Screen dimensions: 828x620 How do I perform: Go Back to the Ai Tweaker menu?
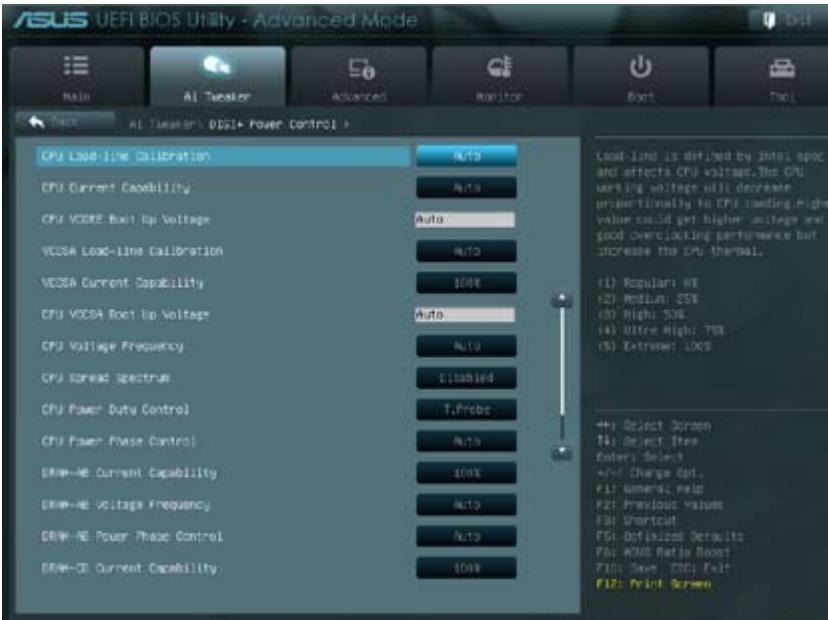[65, 122]
